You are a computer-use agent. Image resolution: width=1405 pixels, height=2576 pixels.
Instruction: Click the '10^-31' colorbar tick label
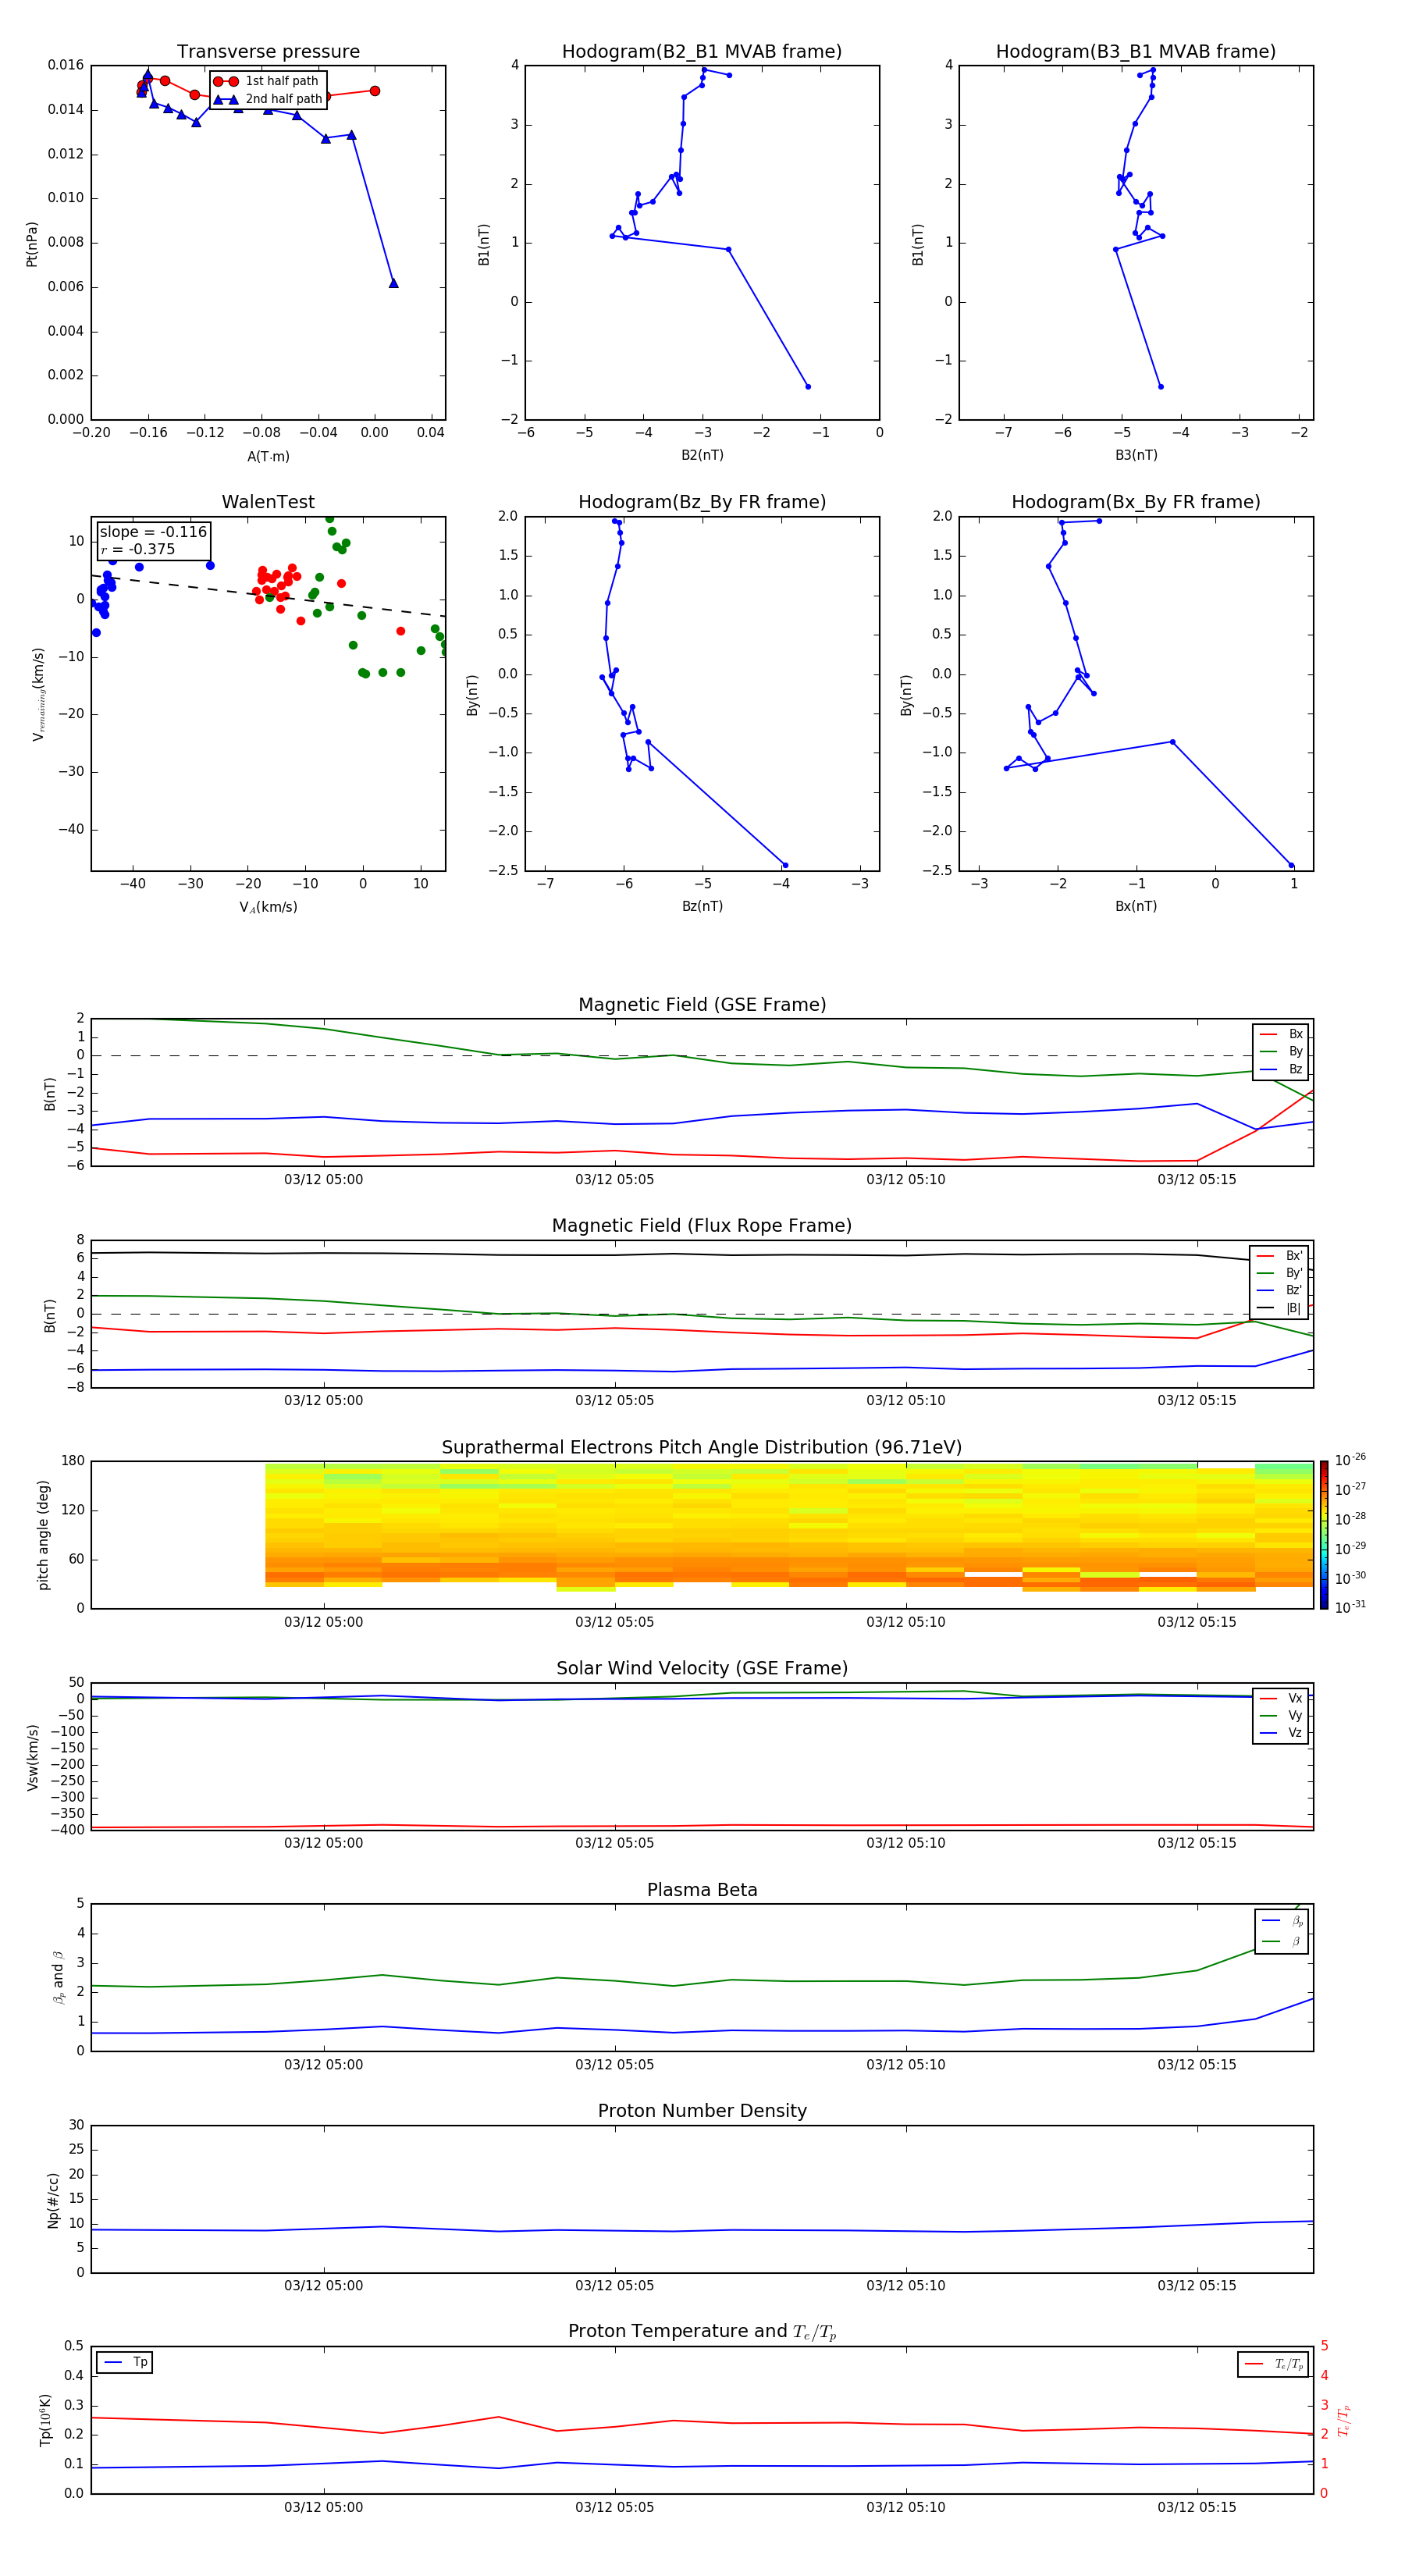pos(1350,1607)
